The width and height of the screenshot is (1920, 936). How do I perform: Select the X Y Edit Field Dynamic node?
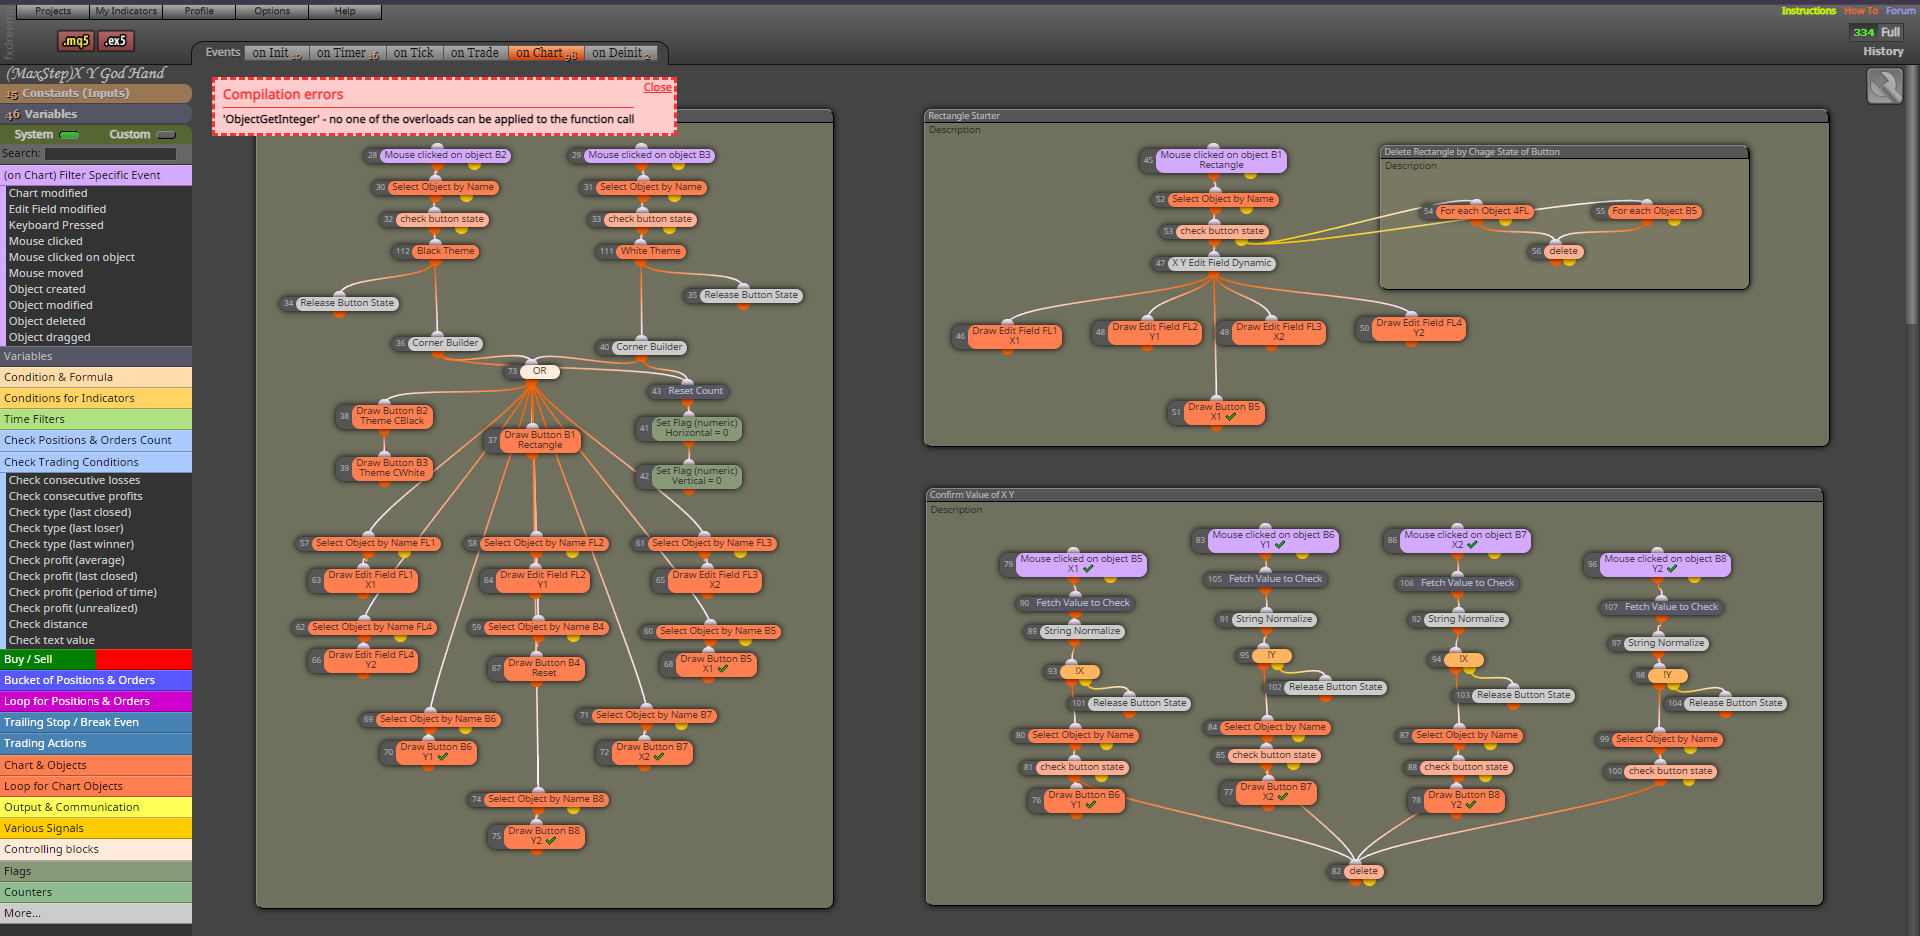pos(1222,263)
